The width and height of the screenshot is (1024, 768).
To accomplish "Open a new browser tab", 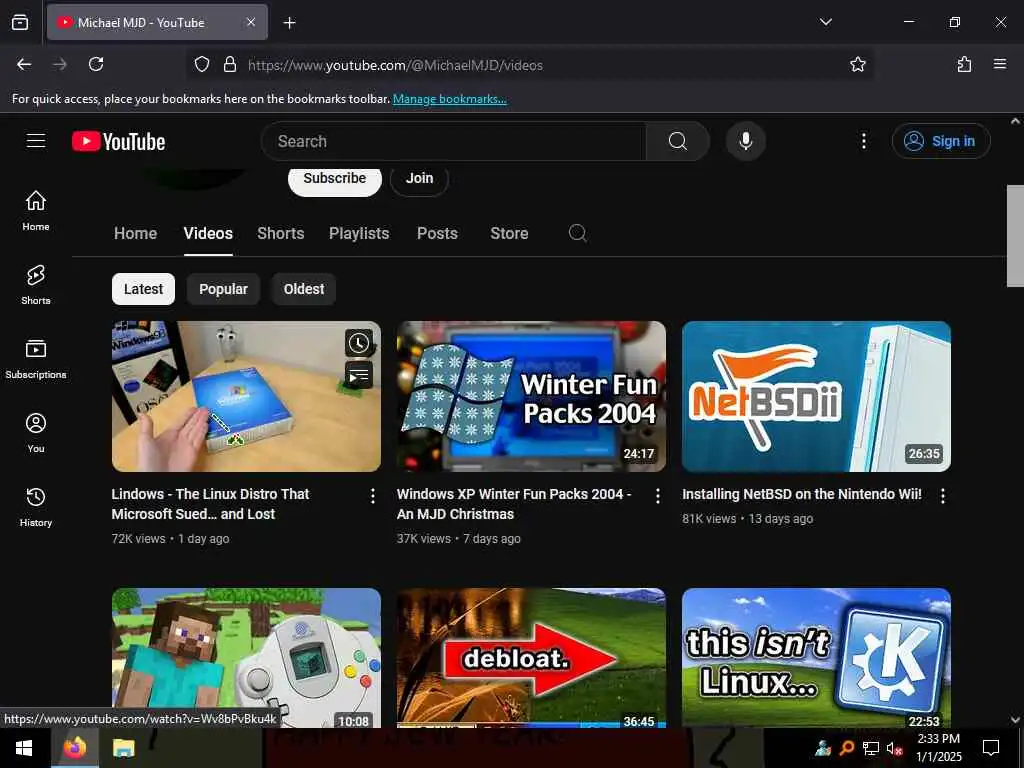I will point(289,23).
